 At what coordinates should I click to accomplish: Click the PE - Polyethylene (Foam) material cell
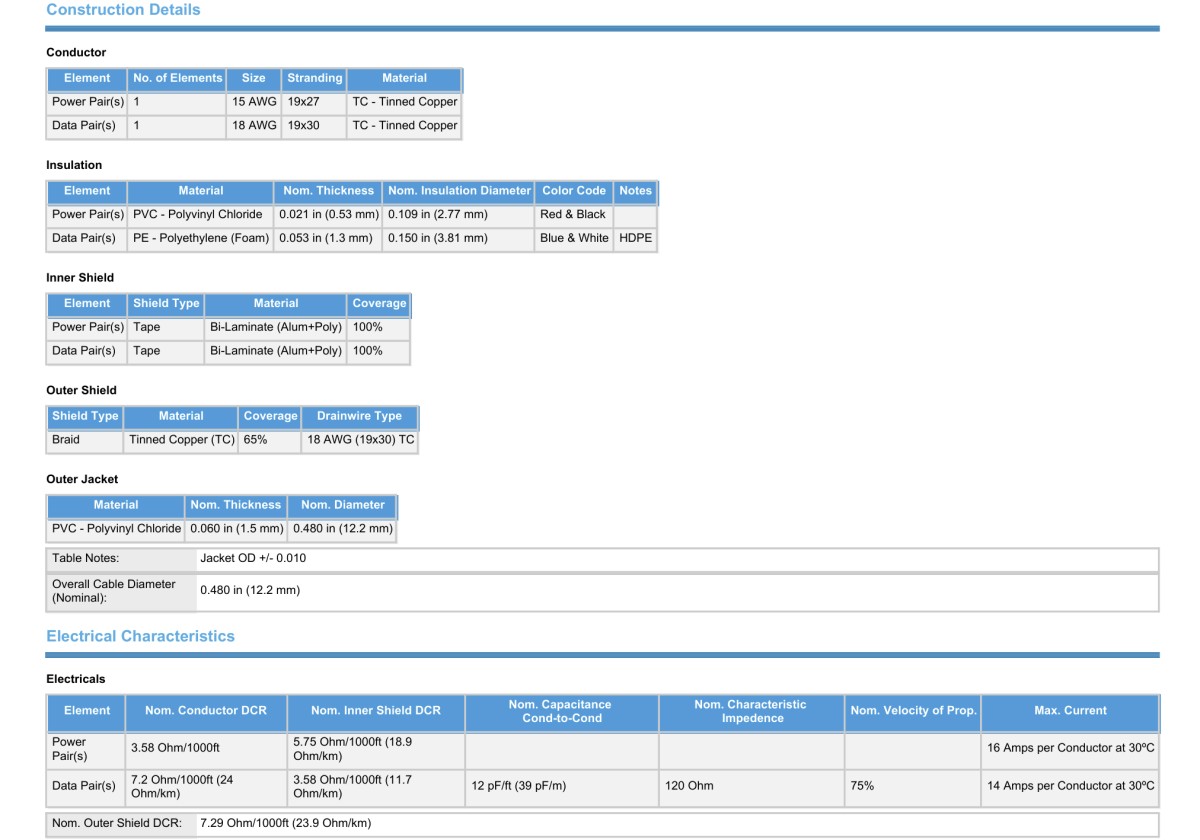201,239
